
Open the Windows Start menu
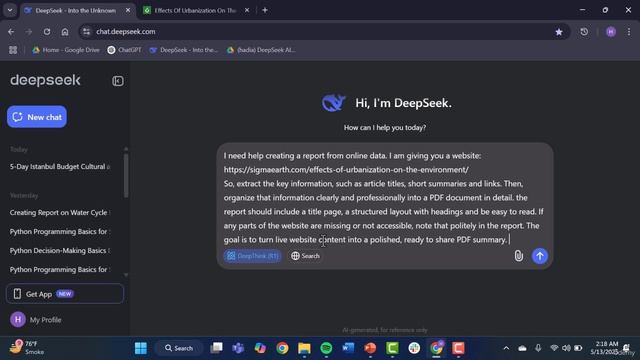pyautogui.click(x=141, y=348)
